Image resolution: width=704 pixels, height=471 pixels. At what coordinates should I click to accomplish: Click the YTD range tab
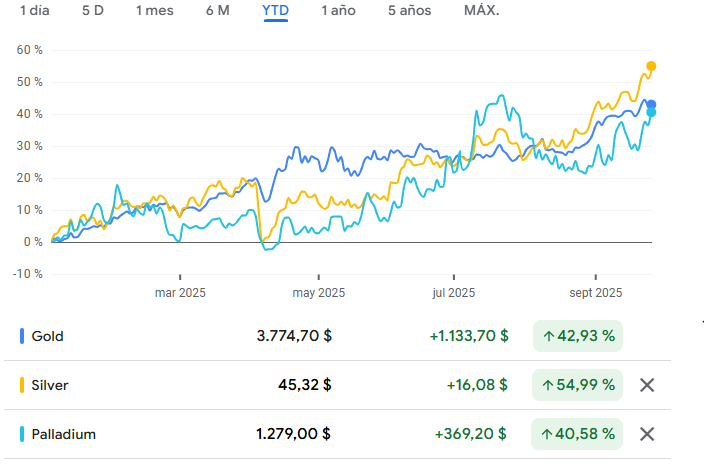click(x=275, y=11)
